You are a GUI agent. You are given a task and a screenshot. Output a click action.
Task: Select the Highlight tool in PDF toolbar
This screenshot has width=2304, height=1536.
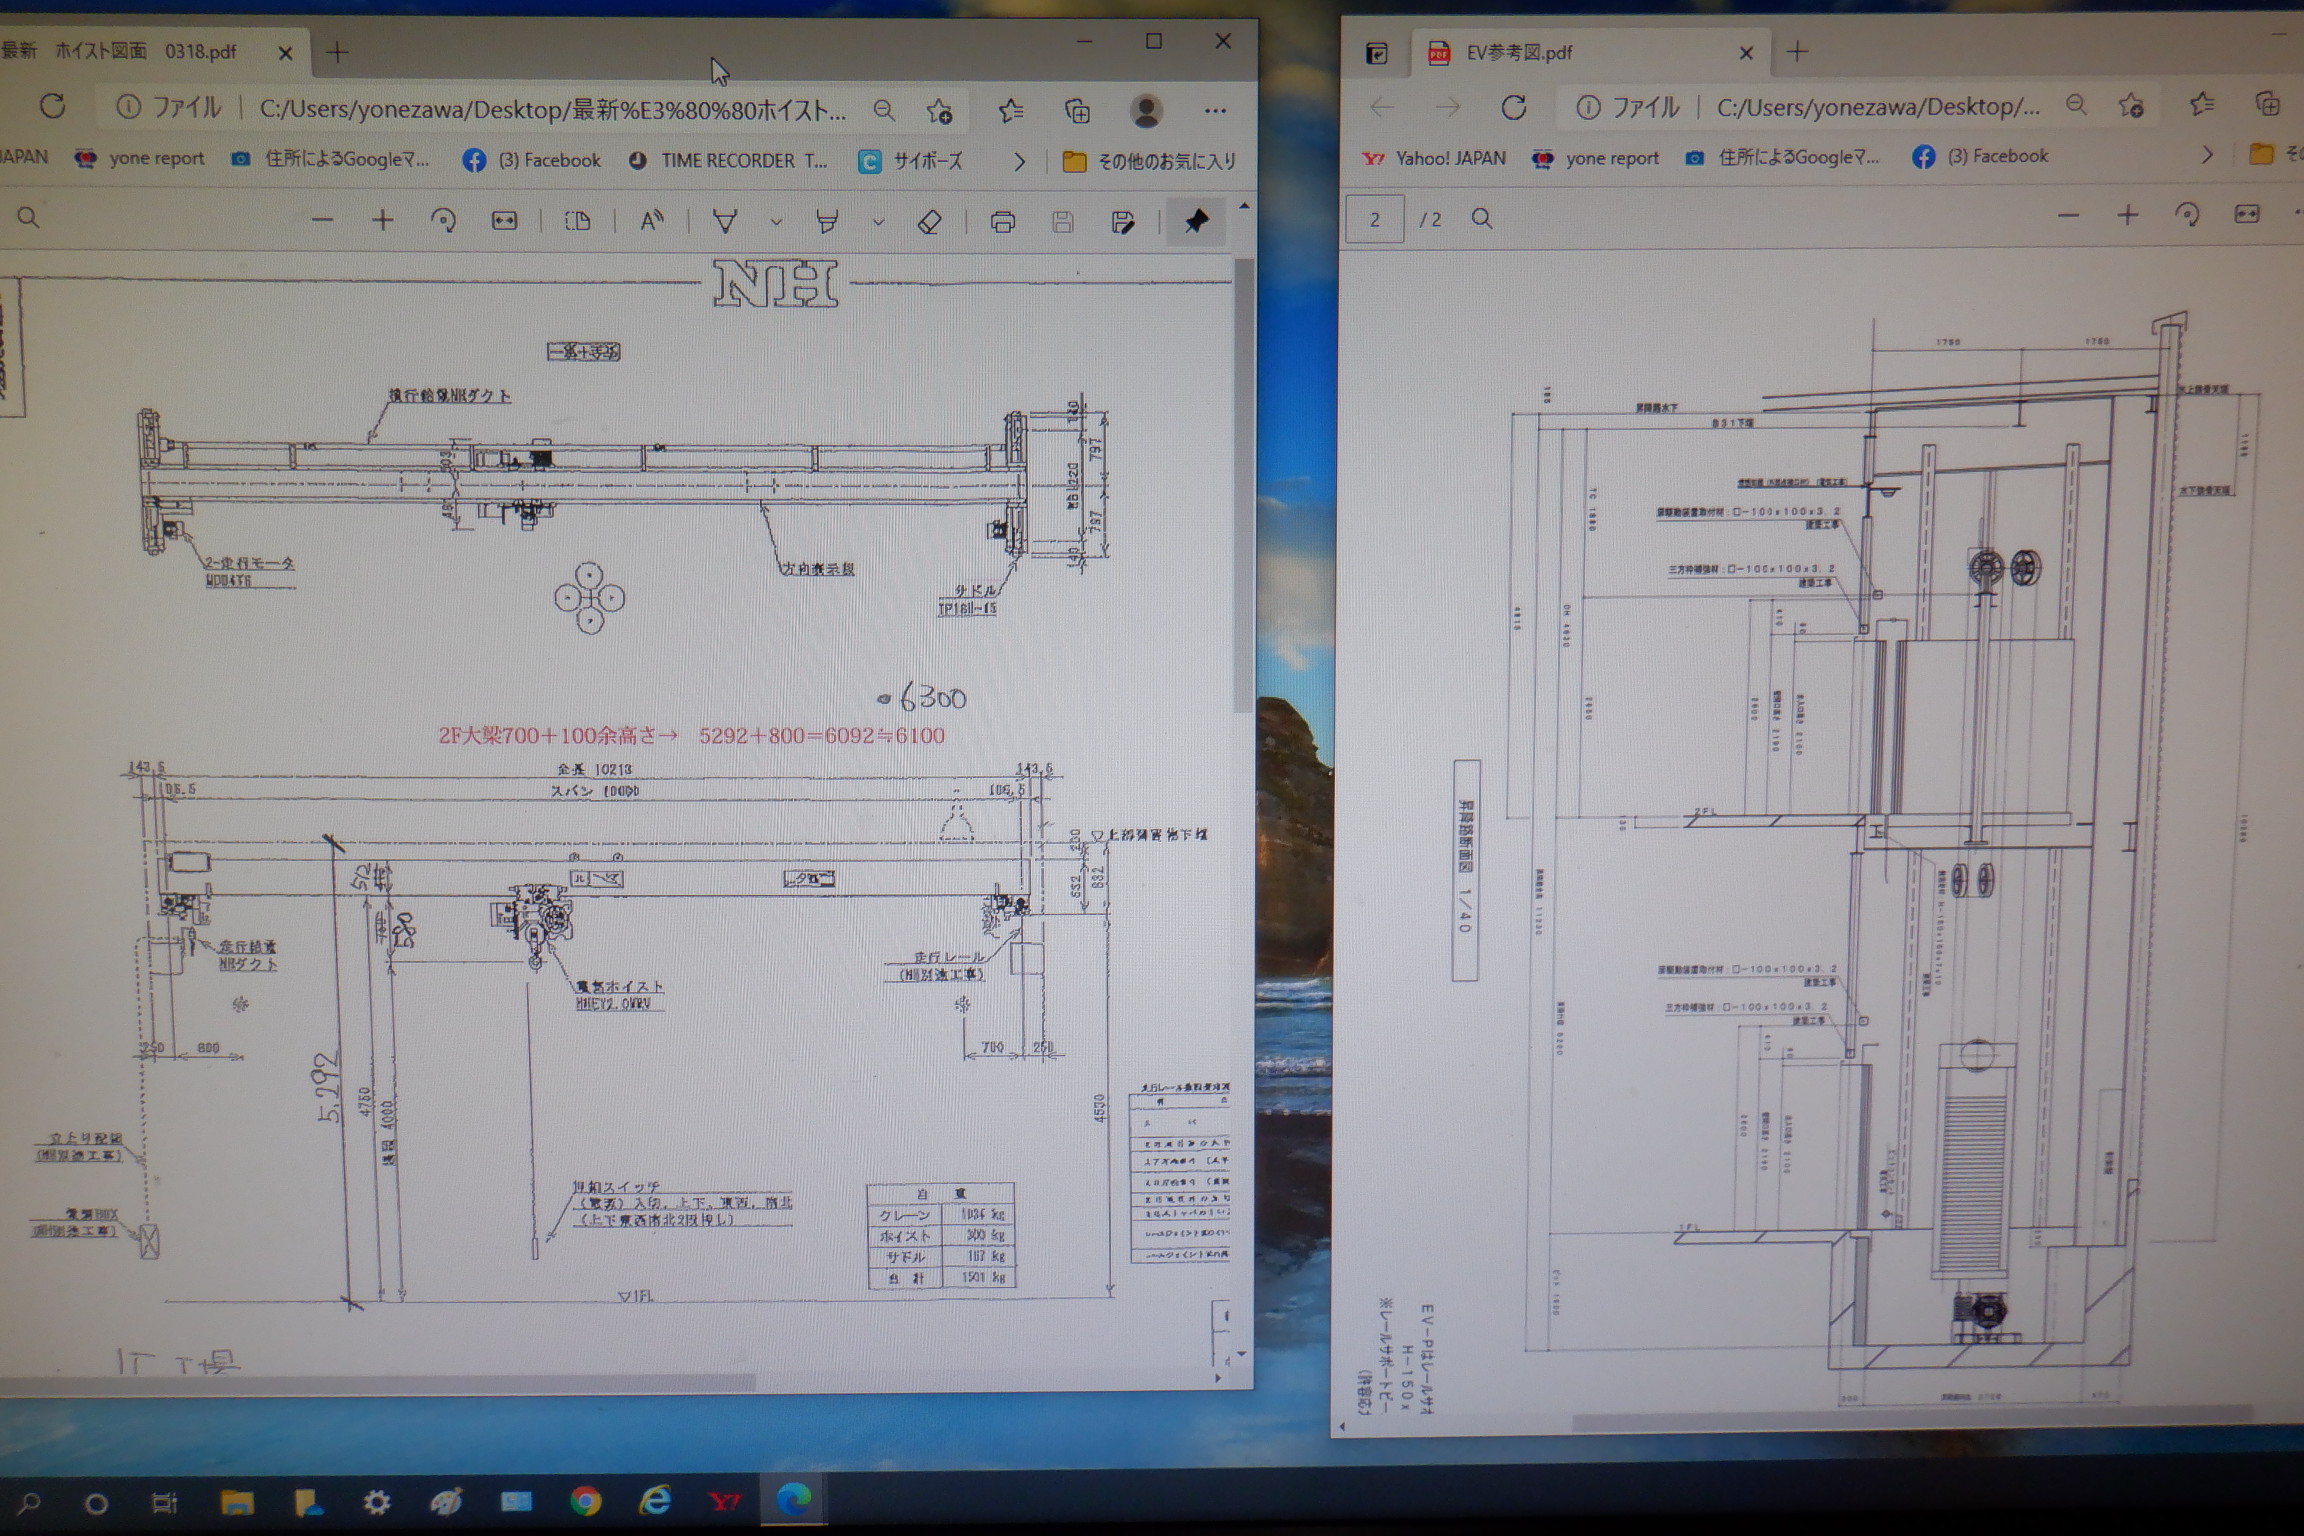tap(827, 221)
